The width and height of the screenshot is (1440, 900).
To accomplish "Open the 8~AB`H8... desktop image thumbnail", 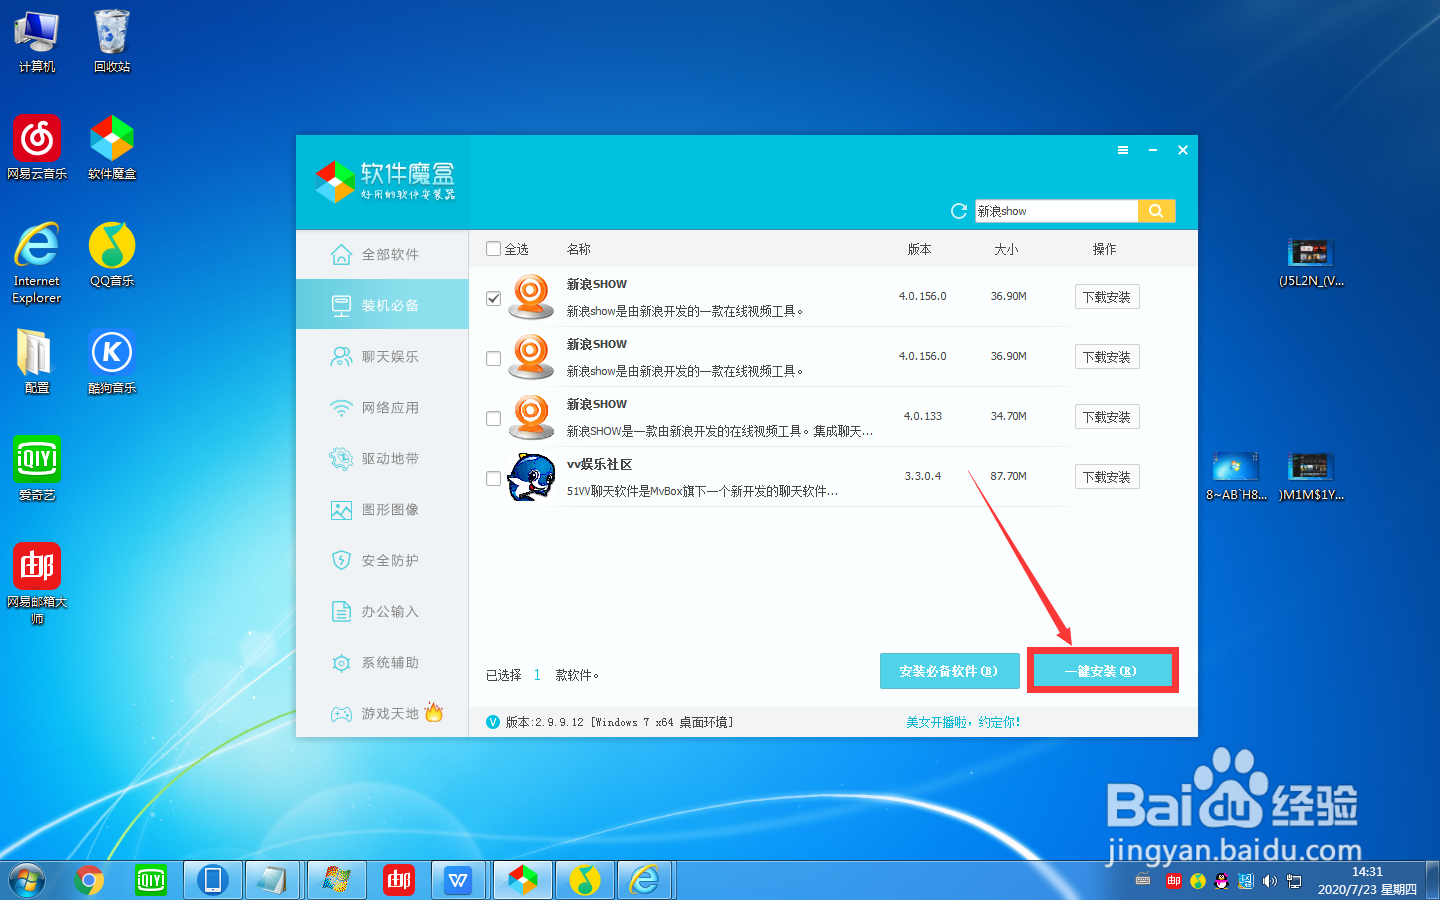I will pos(1236,476).
